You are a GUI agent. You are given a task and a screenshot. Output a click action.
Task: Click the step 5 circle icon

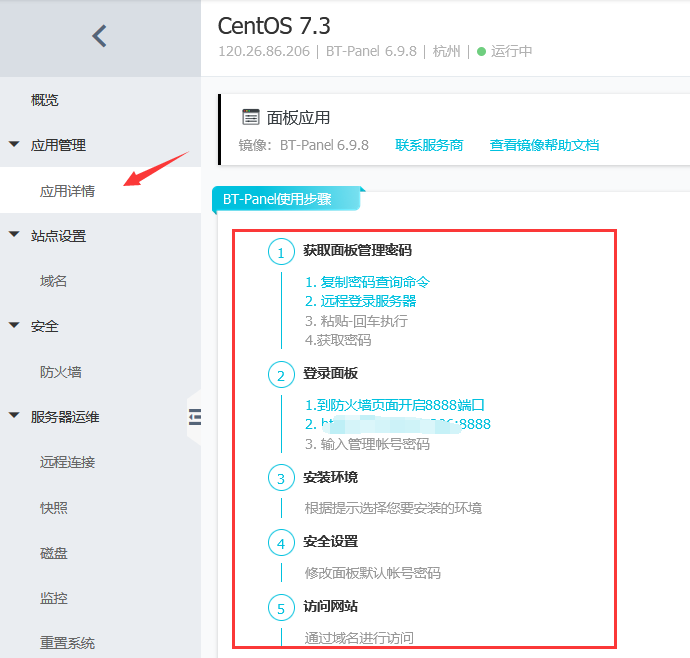[x=281, y=607]
